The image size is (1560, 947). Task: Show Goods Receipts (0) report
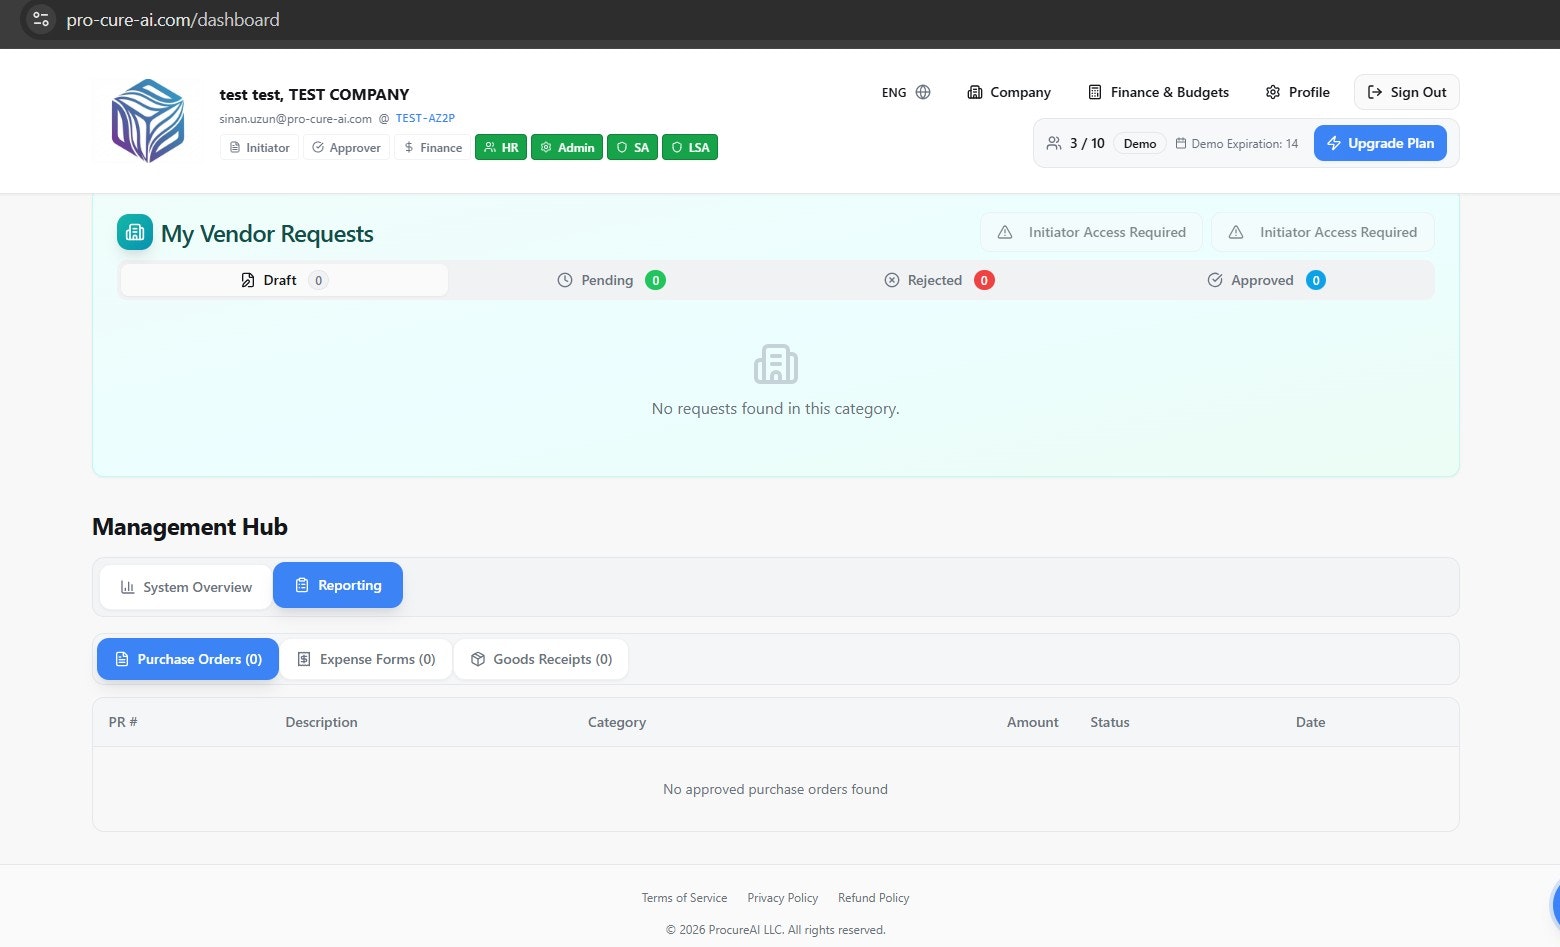pyautogui.click(x=541, y=659)
